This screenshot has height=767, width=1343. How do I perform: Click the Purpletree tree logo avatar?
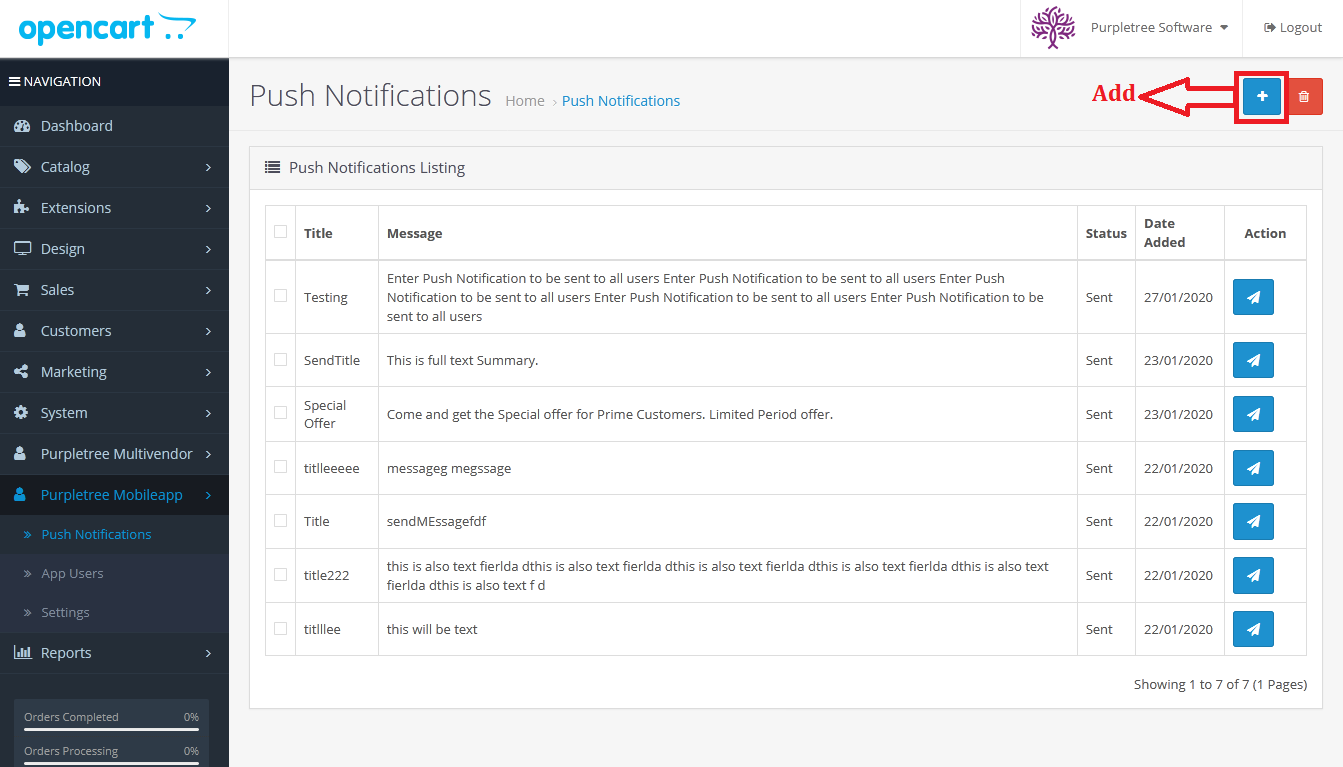pos(1053,28)
